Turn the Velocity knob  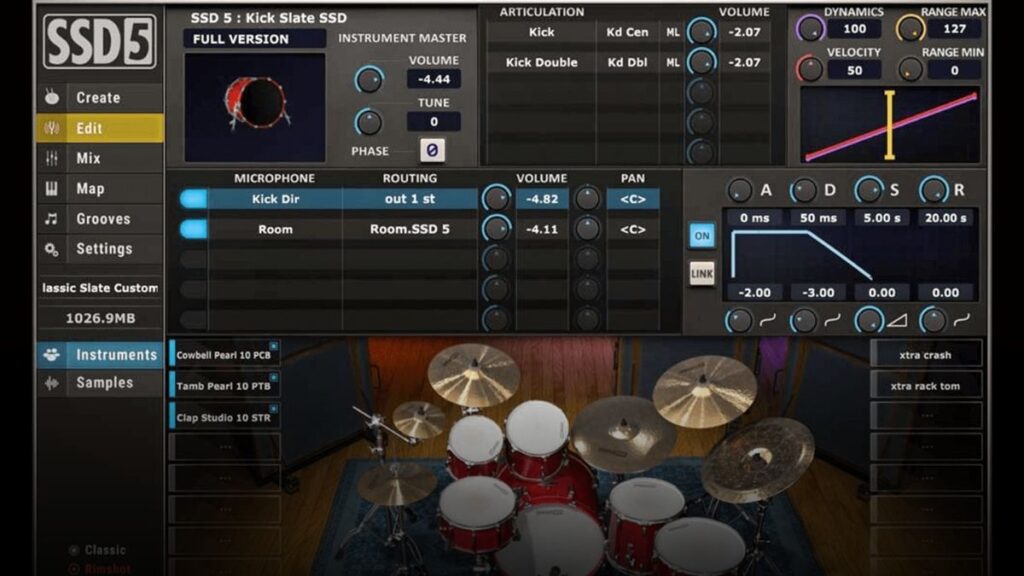pyautogui.click(x=810, y=69)
